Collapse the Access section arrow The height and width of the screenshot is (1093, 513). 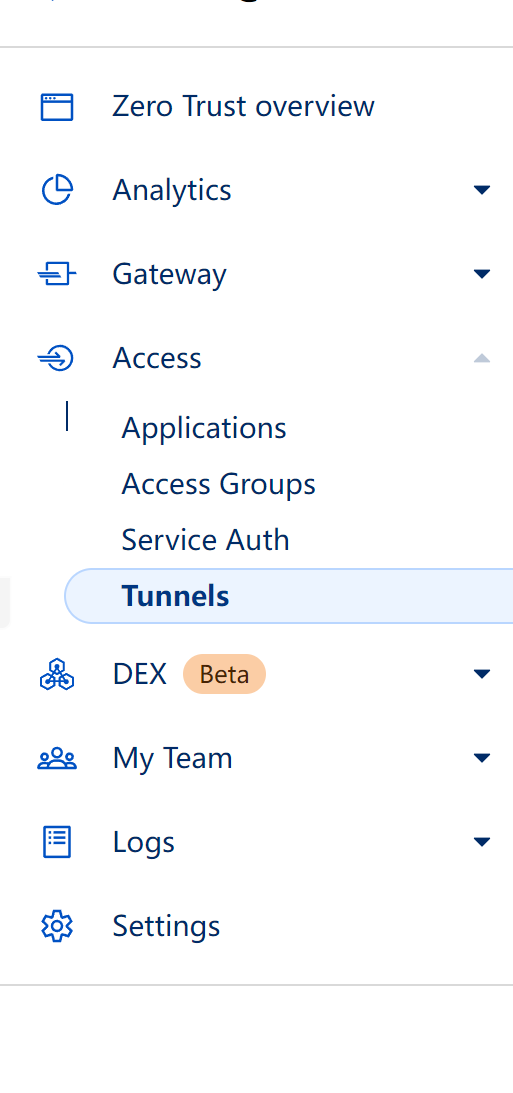(x=482, y=358)
